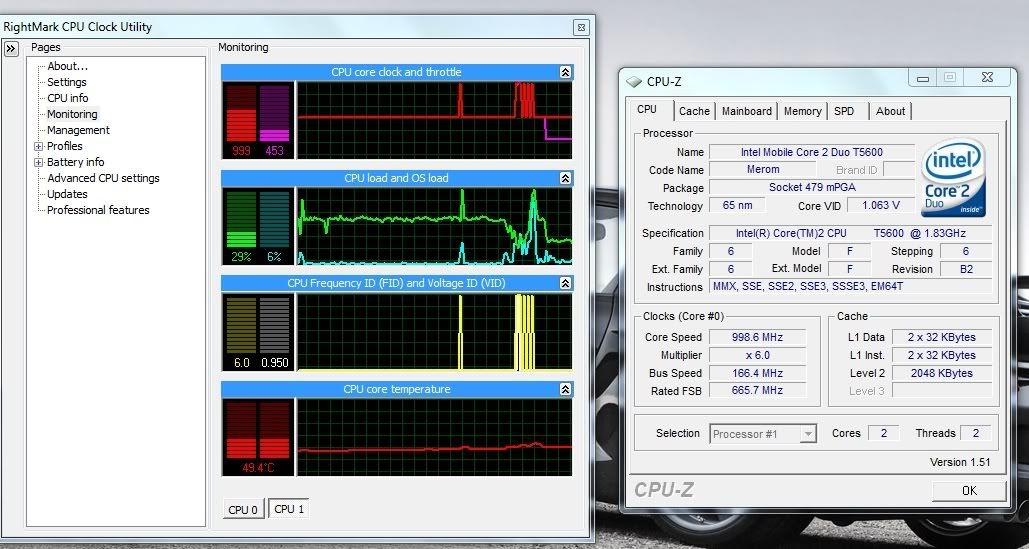The image size is (1029, 549).
Task: Switch to the Cache tab in CPU-Z
Action: point(694,112)
